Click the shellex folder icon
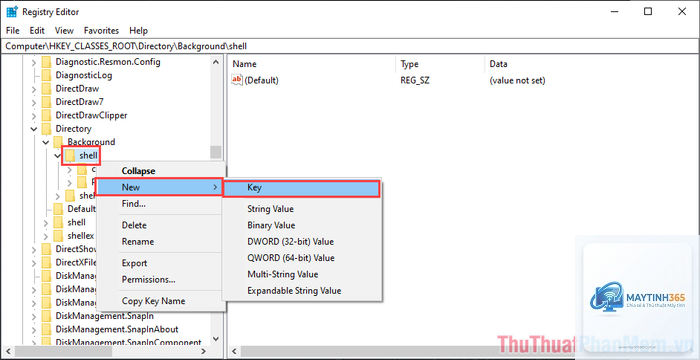This screenshot has width=700, height=360. (58, 236)
